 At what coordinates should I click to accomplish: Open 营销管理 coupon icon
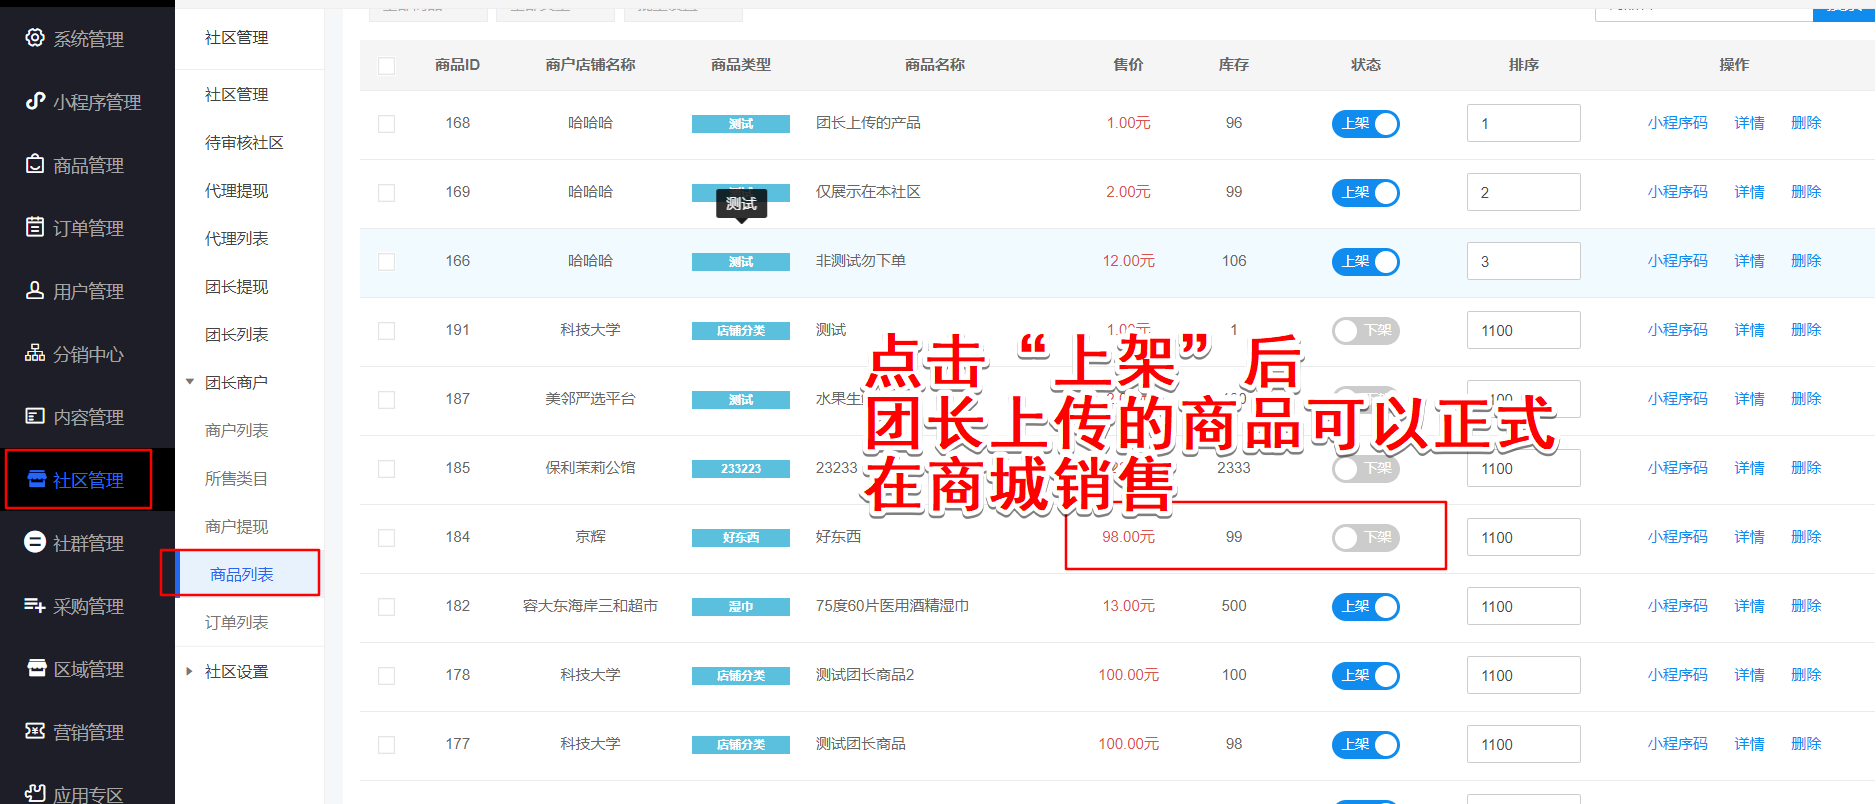35,731
